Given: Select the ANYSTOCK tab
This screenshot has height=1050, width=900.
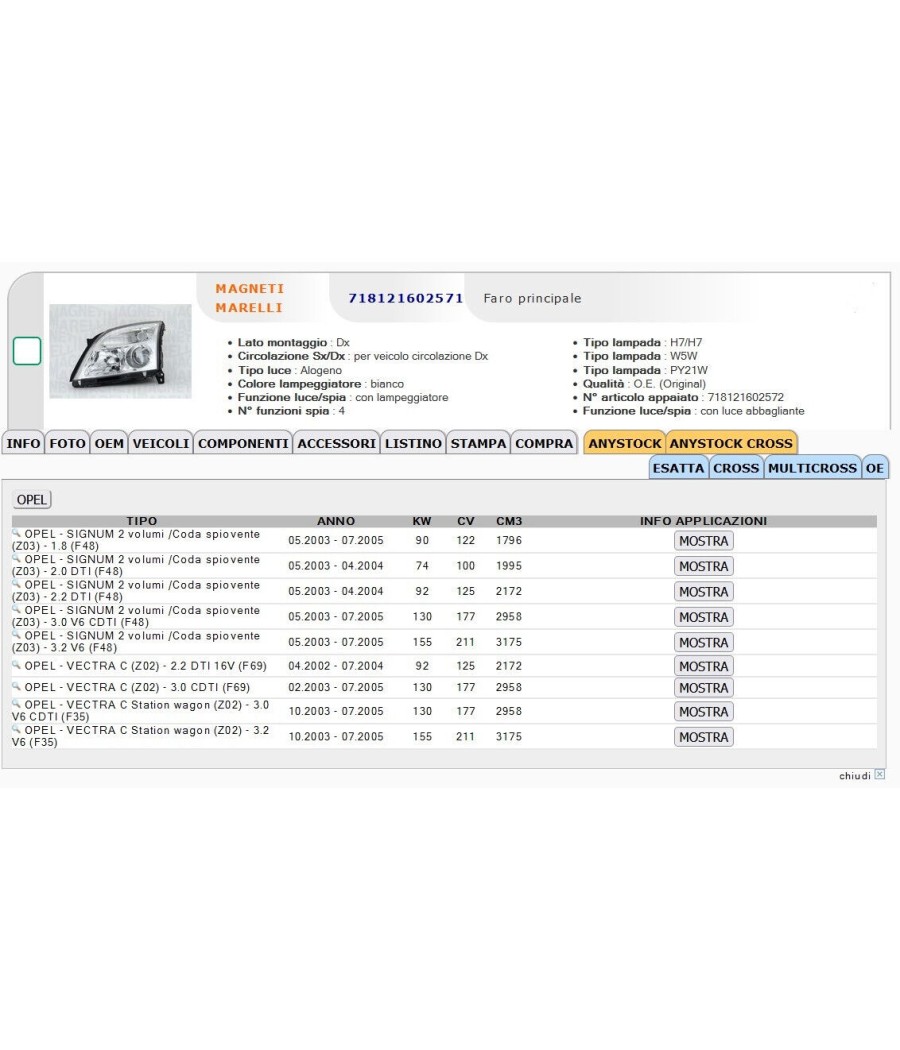Looking at the screenshot, I should coord(625,443).
